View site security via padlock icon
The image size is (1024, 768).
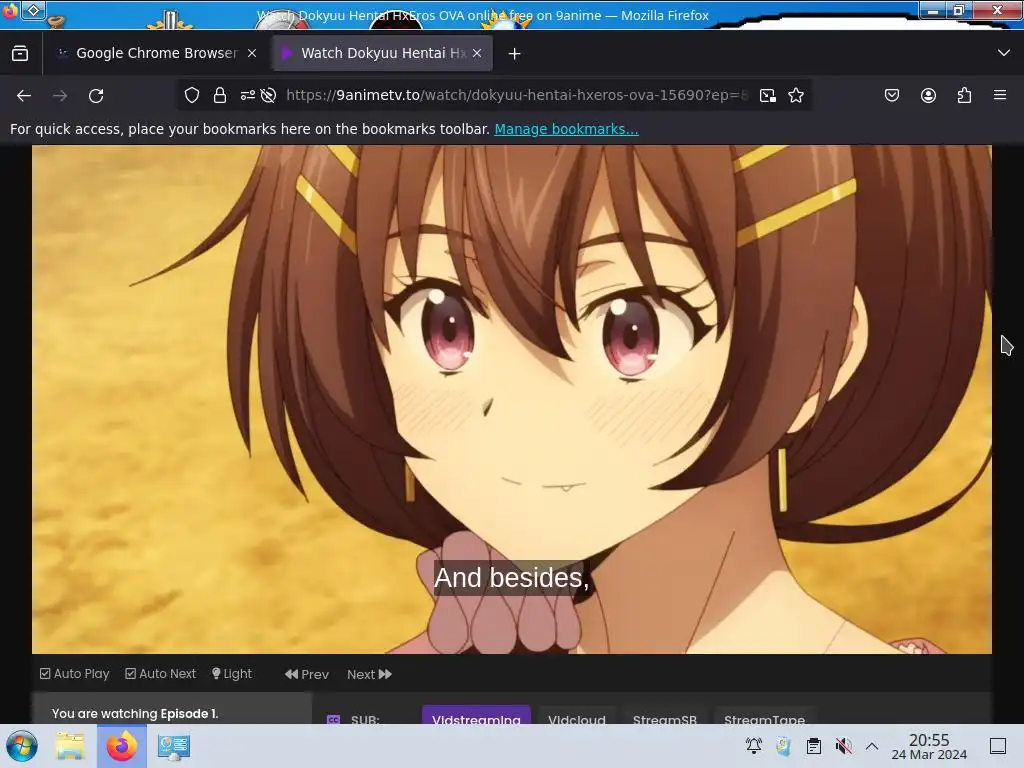220,95
